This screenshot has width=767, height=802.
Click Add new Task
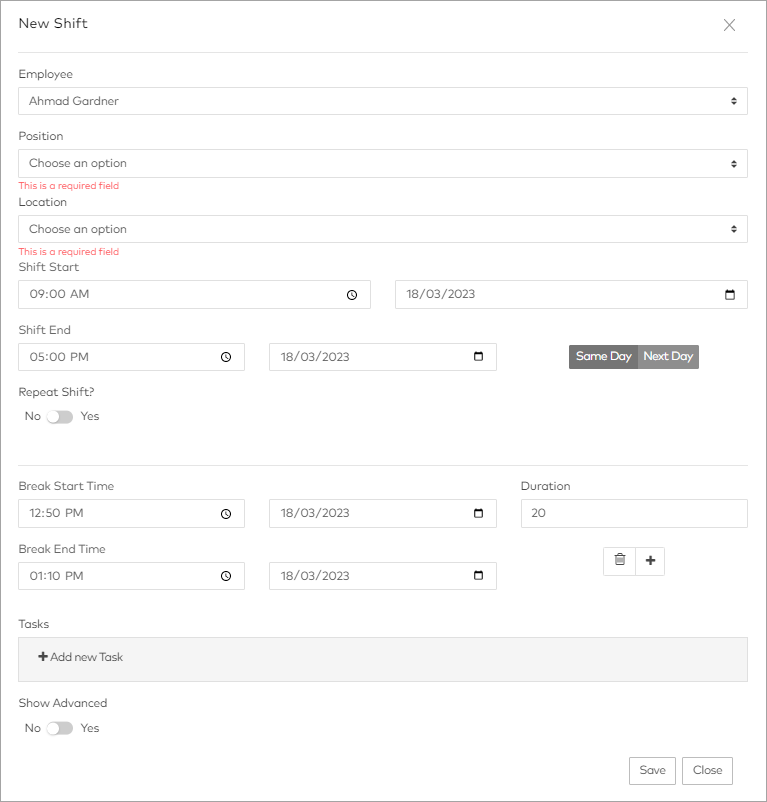80,657
